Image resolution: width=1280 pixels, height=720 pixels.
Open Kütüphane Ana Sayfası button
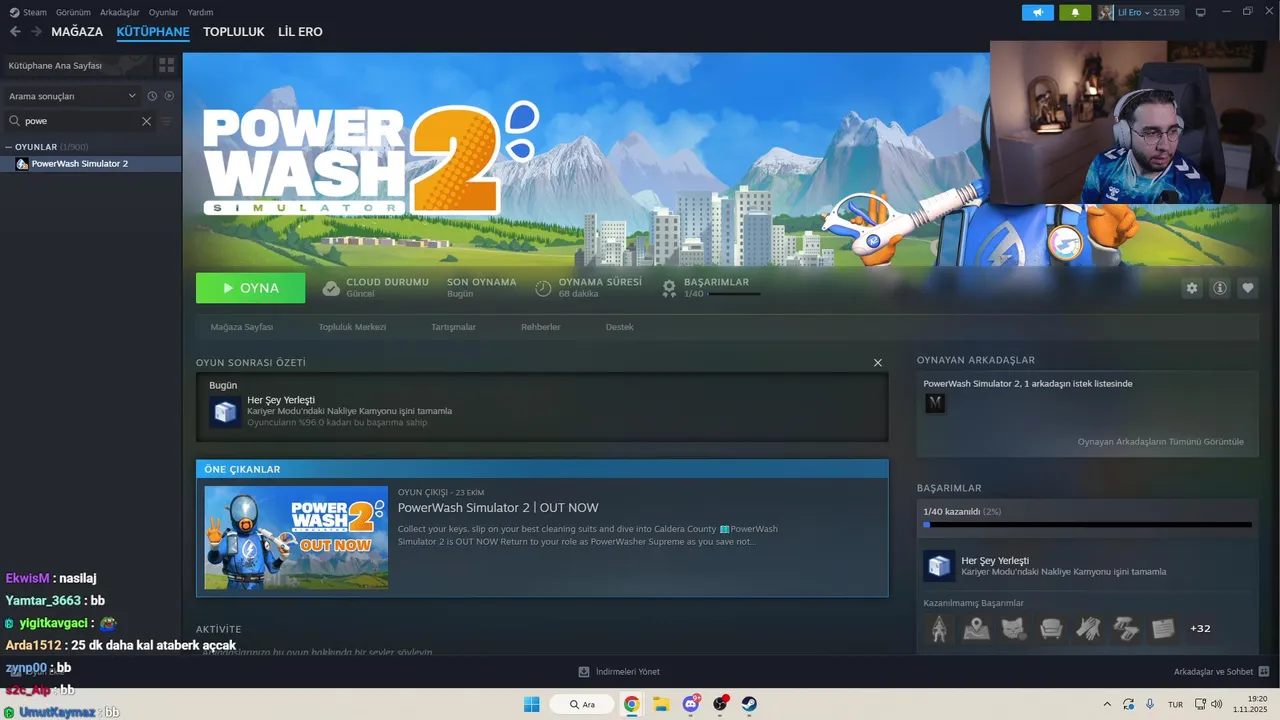76,65
